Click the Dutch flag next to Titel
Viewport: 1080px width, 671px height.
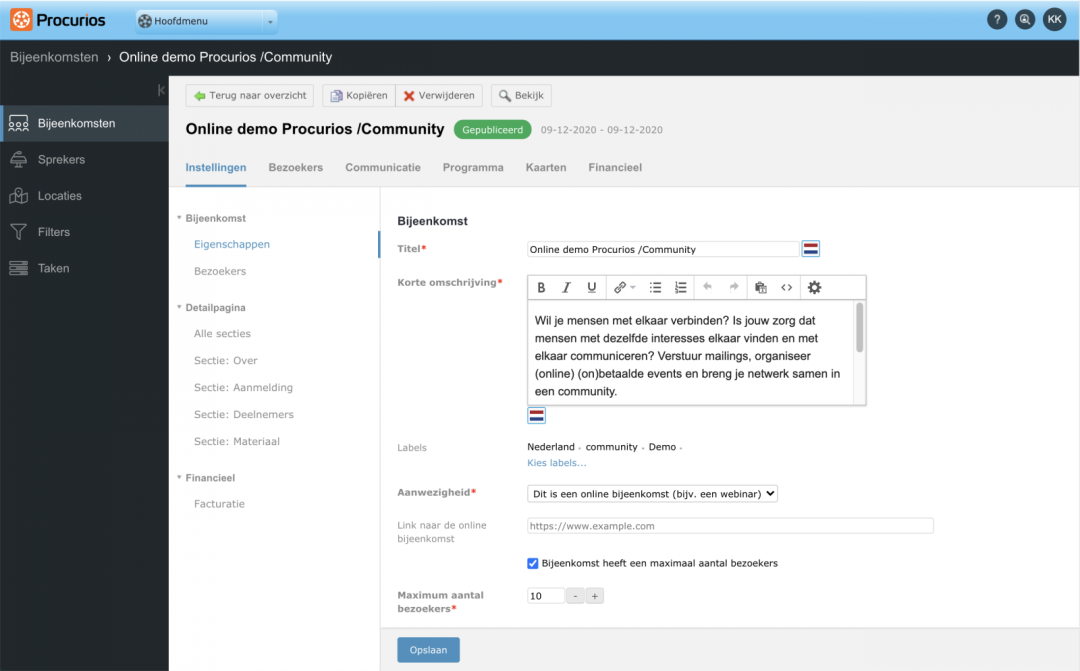coord(811,249)
